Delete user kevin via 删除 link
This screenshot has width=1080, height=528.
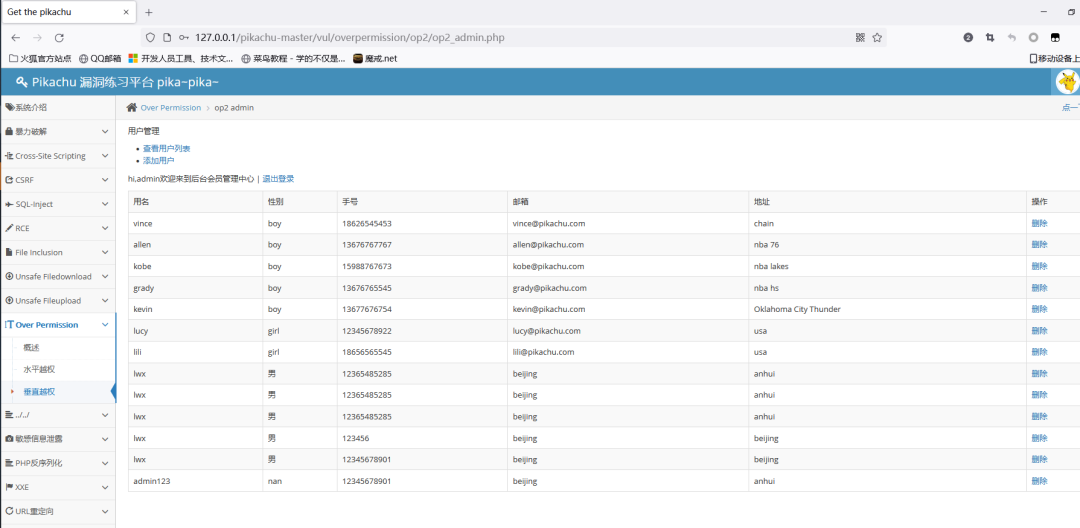(x=1039, y=309)
